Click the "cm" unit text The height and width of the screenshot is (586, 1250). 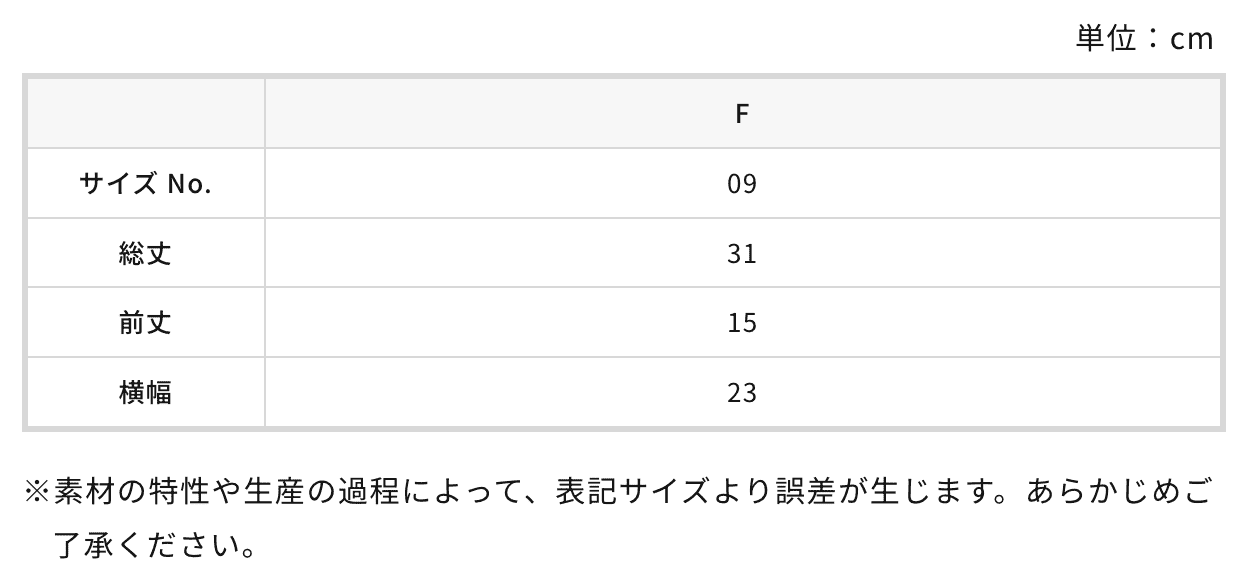click(1191, 38)
